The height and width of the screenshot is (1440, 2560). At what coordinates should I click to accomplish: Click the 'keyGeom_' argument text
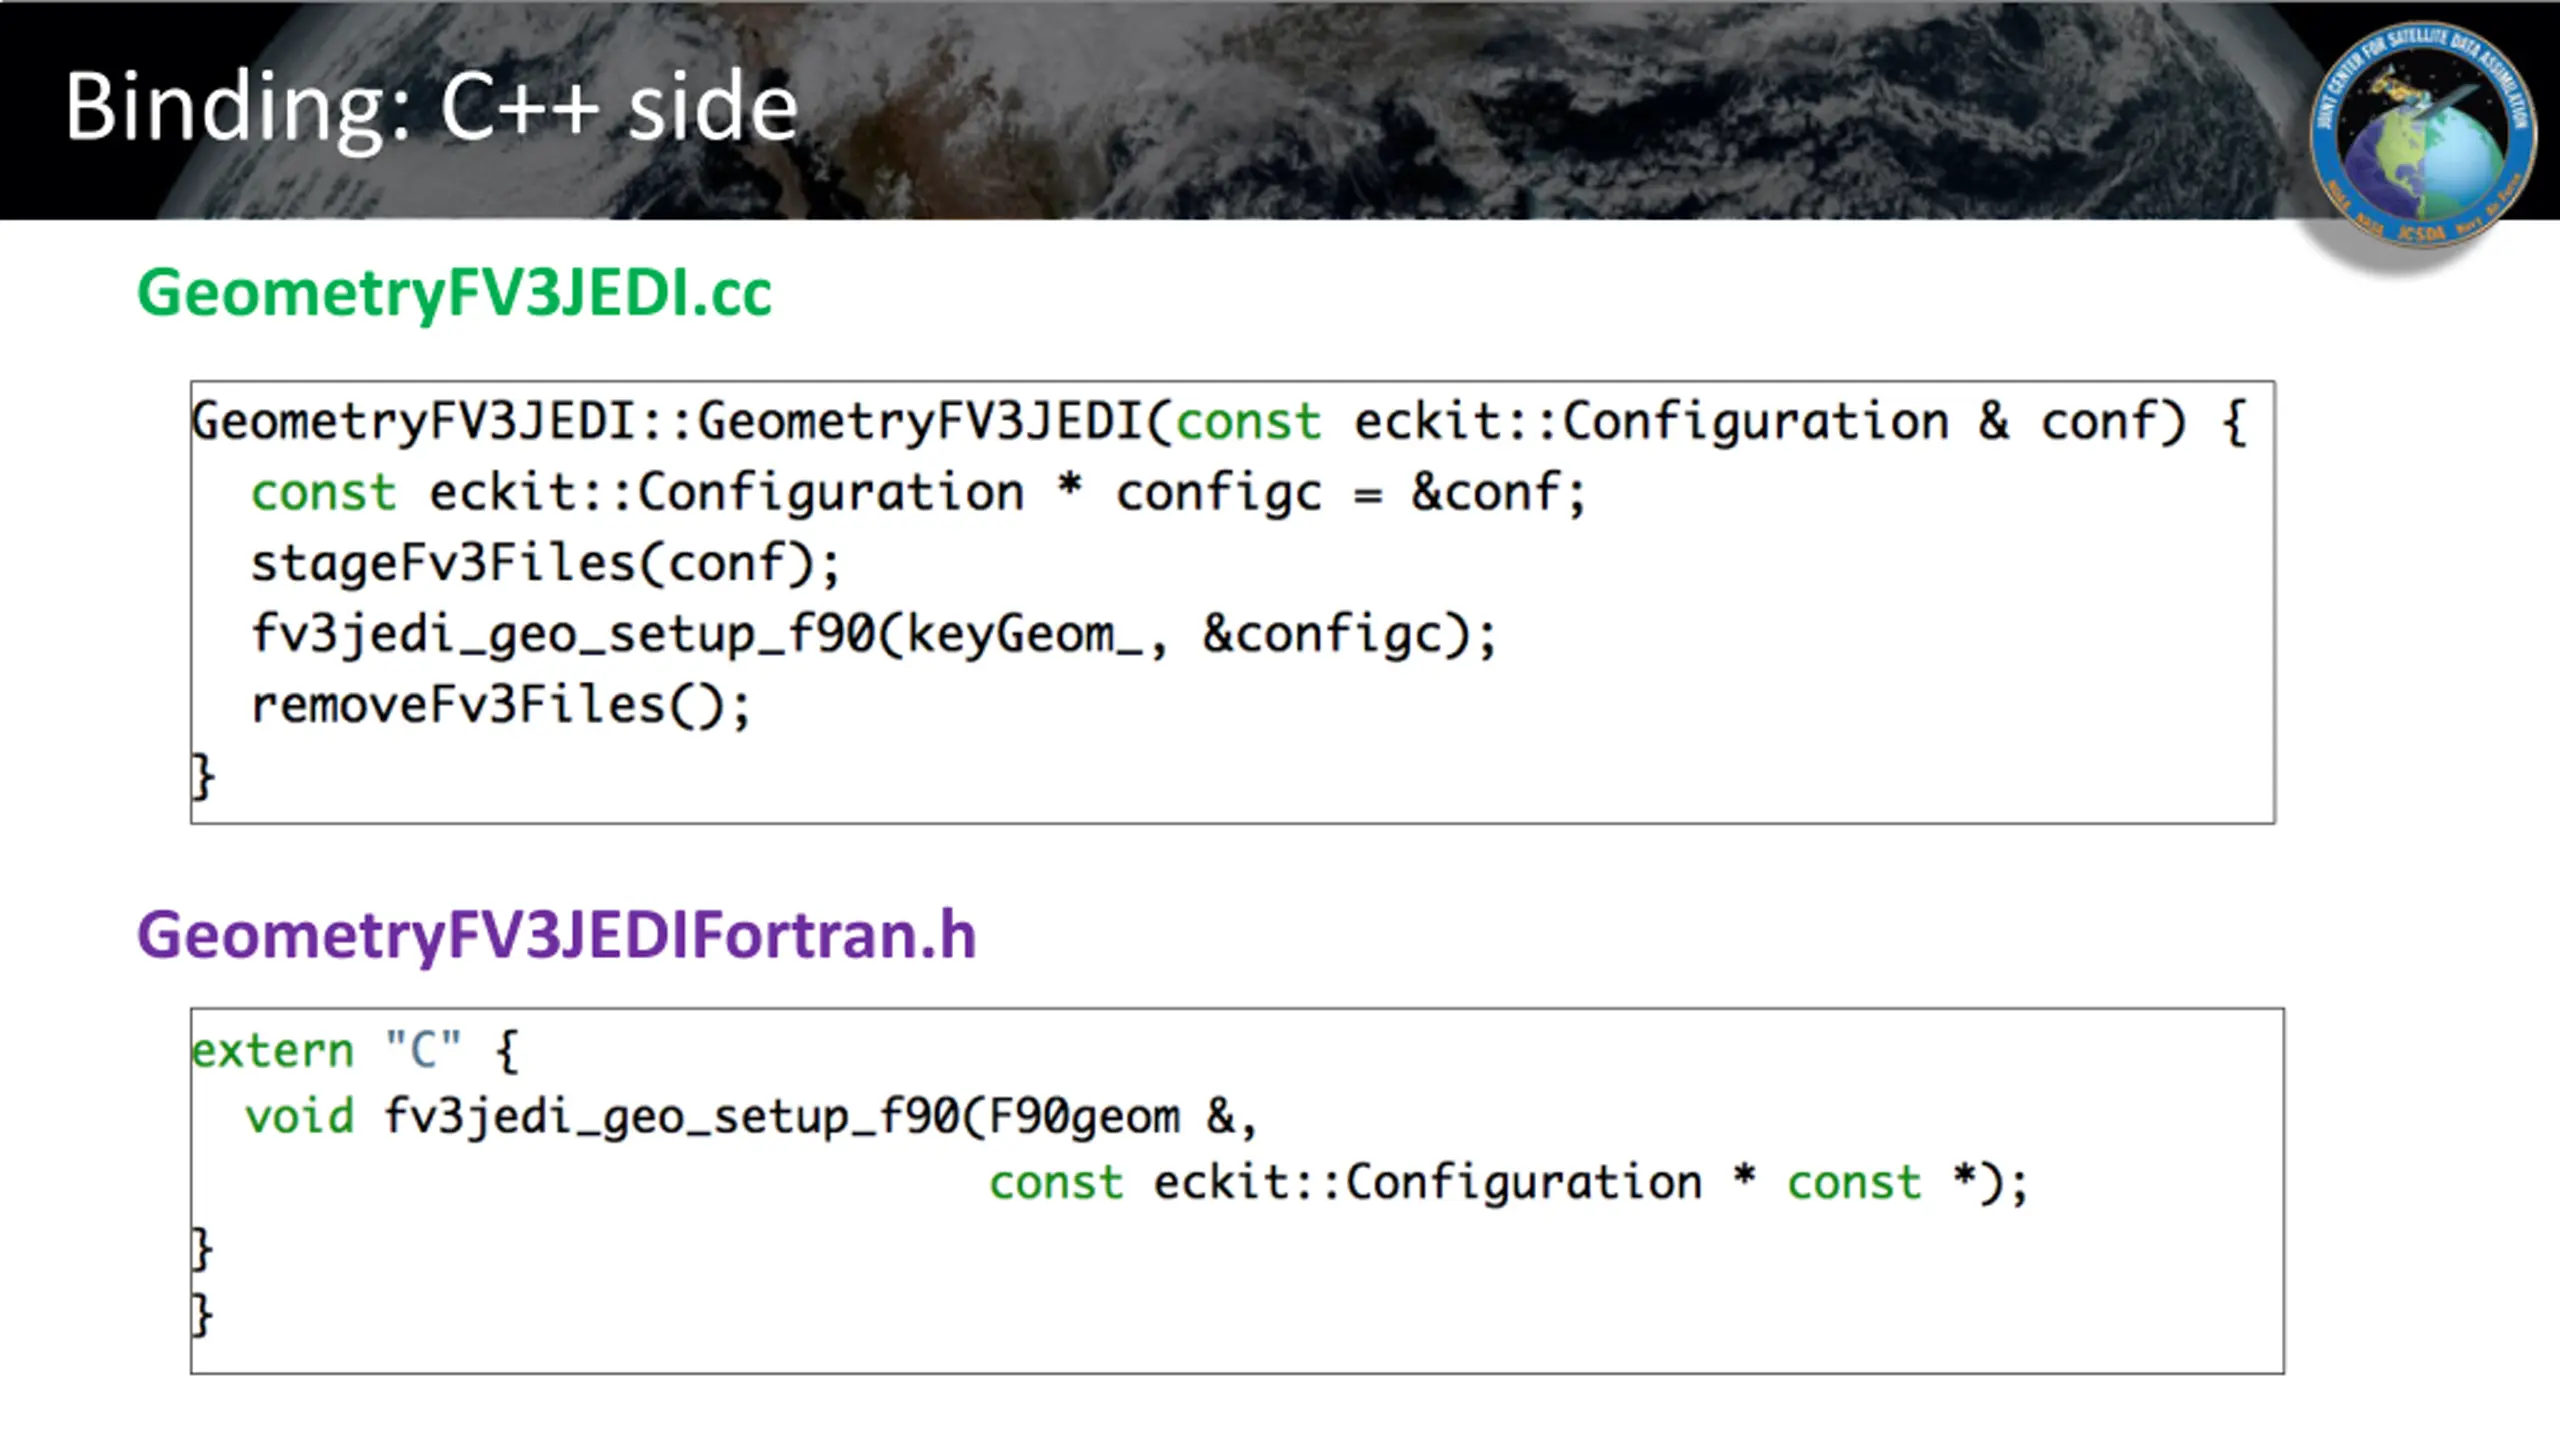(1024, 635)
